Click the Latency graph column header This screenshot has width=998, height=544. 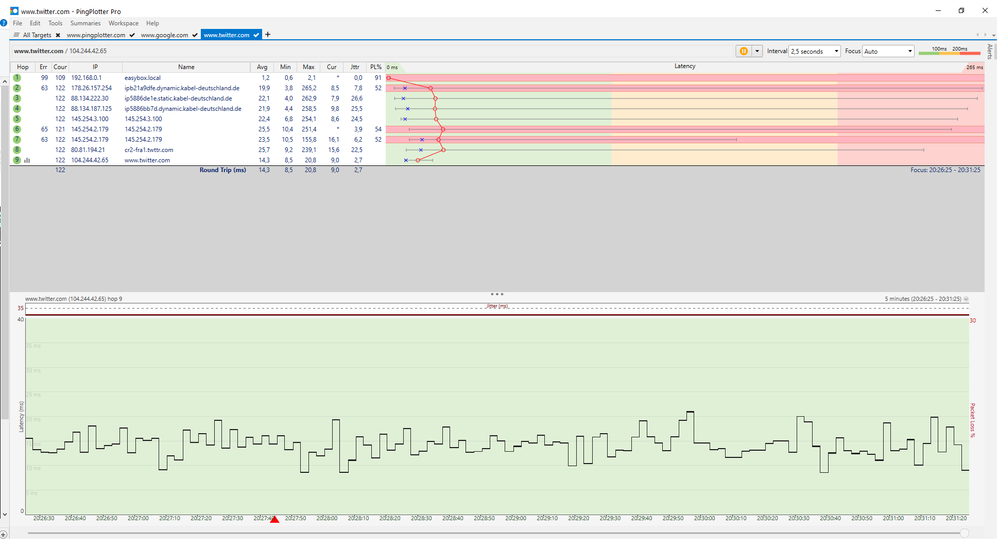coord(685,66)
